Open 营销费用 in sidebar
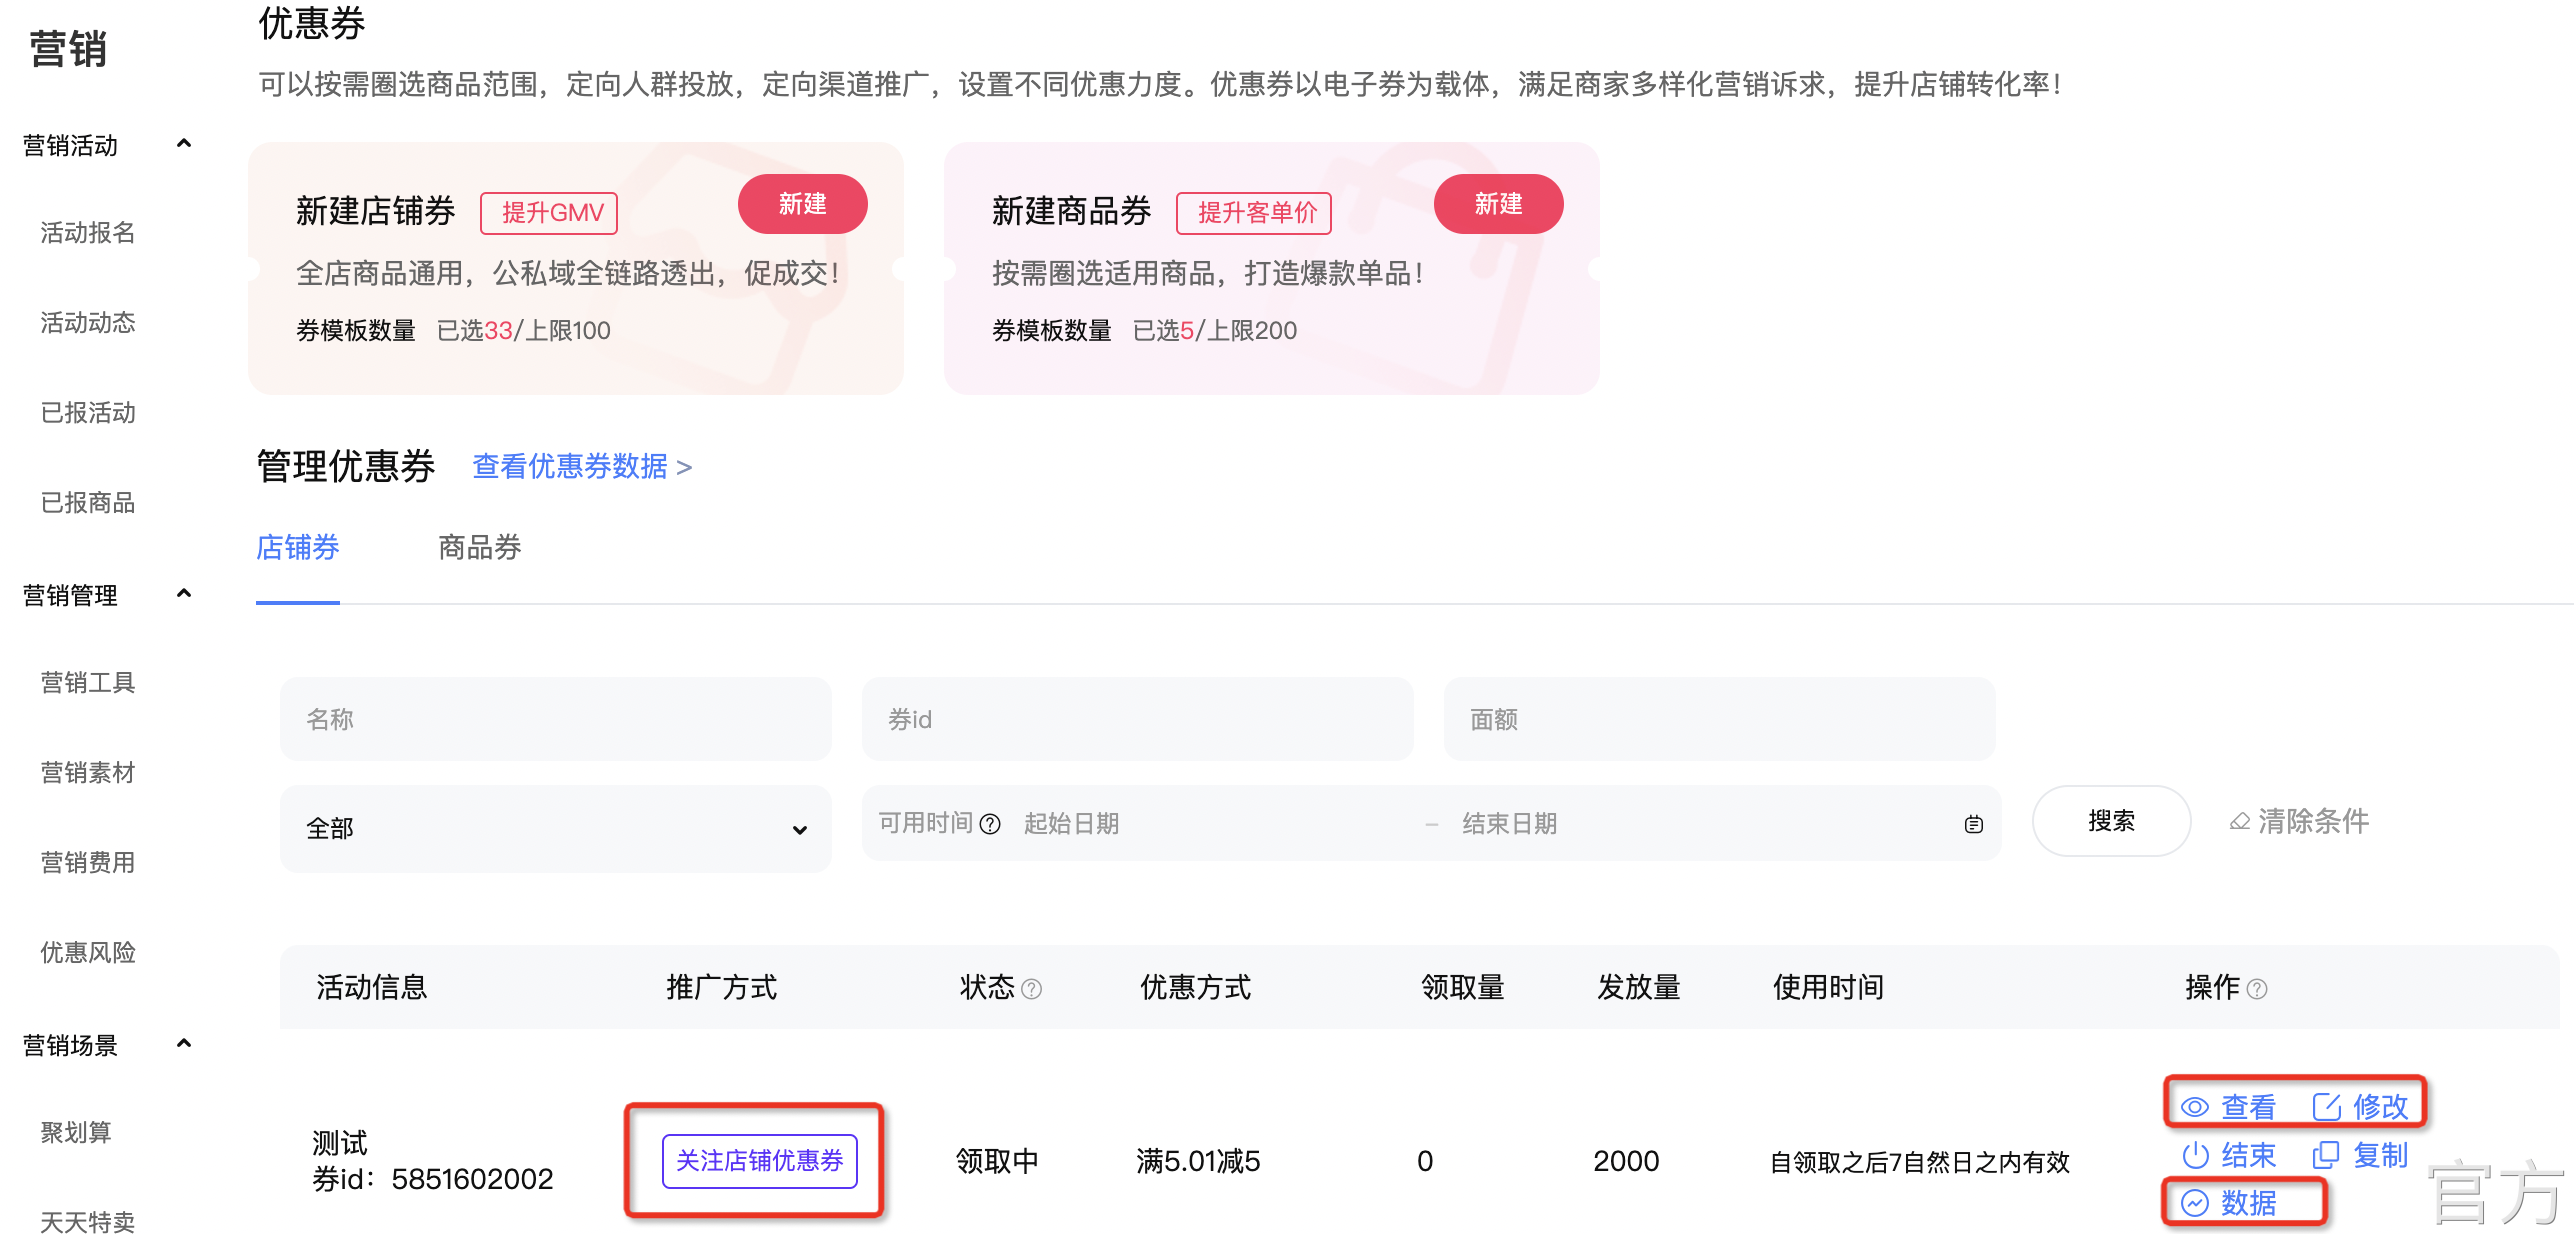This screenshot has width=2574, height=1234. (x=88, y=863)
